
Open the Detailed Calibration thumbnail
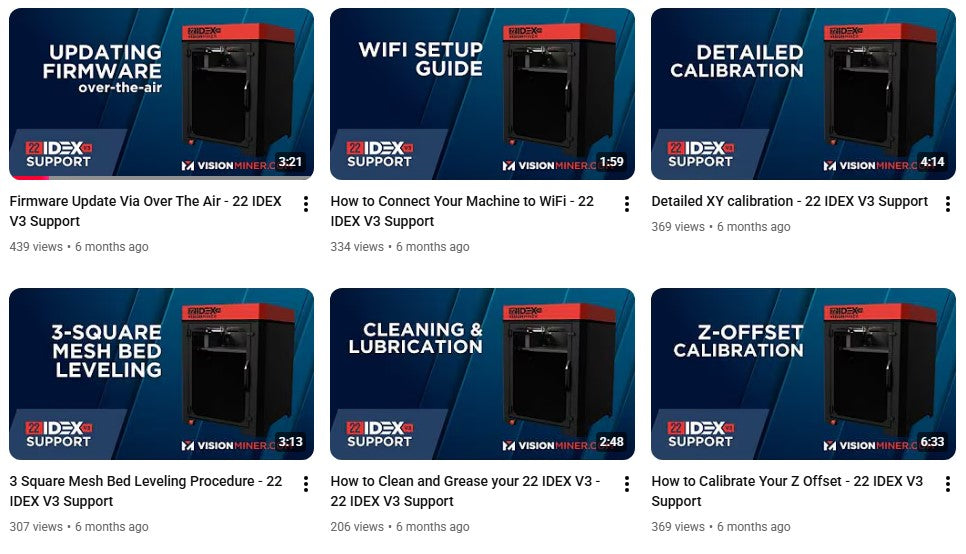coord(803,94)
